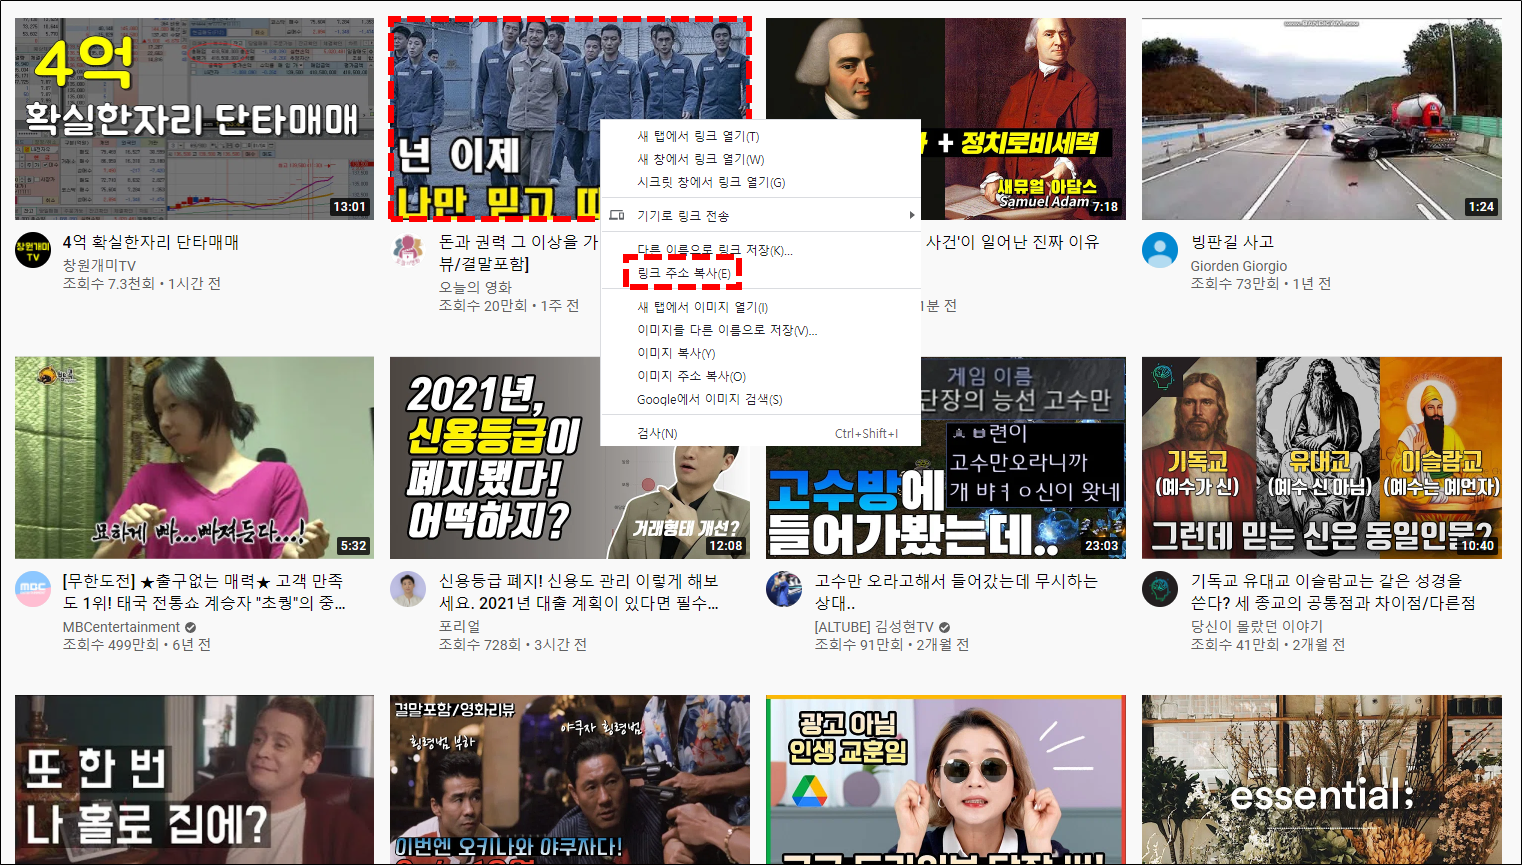The image size is (1522, 865).
Task: Open 신용등급 폐지 video title link
Action: click(578, 592)
